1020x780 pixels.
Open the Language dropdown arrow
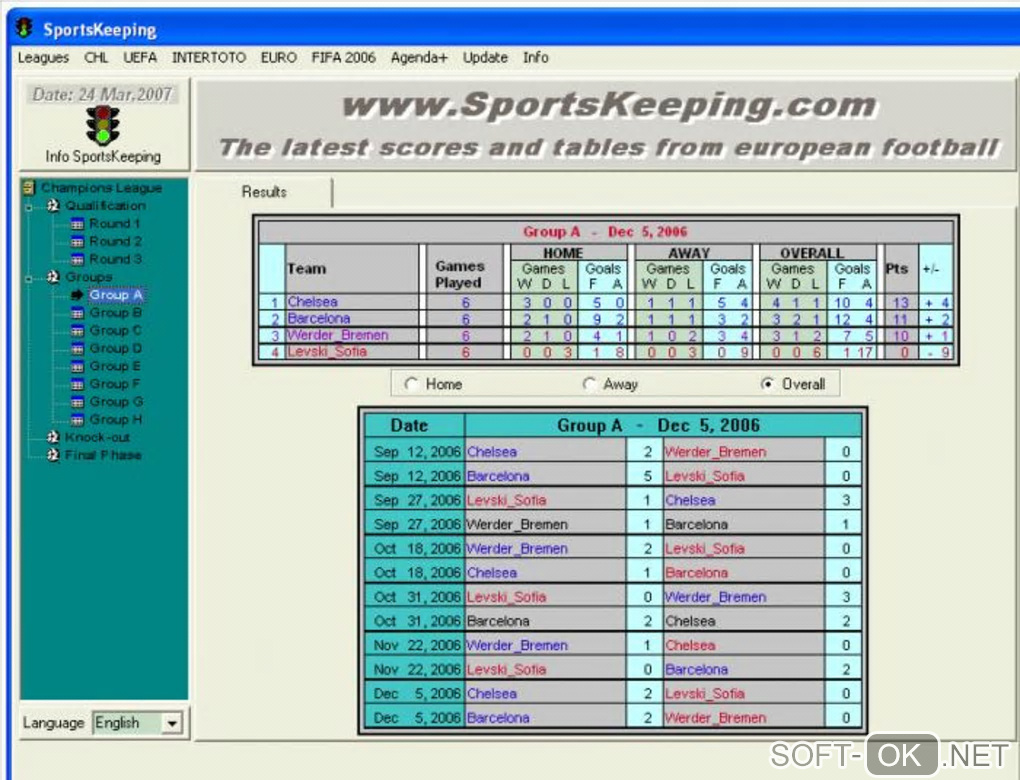click(172, 723)
